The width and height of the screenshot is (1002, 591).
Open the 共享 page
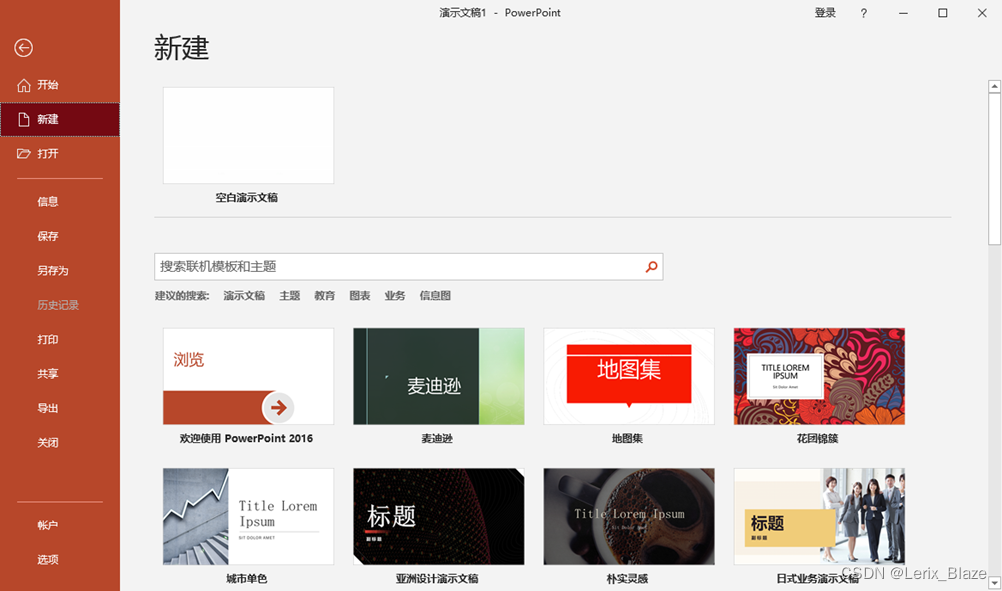click(48, 374)
